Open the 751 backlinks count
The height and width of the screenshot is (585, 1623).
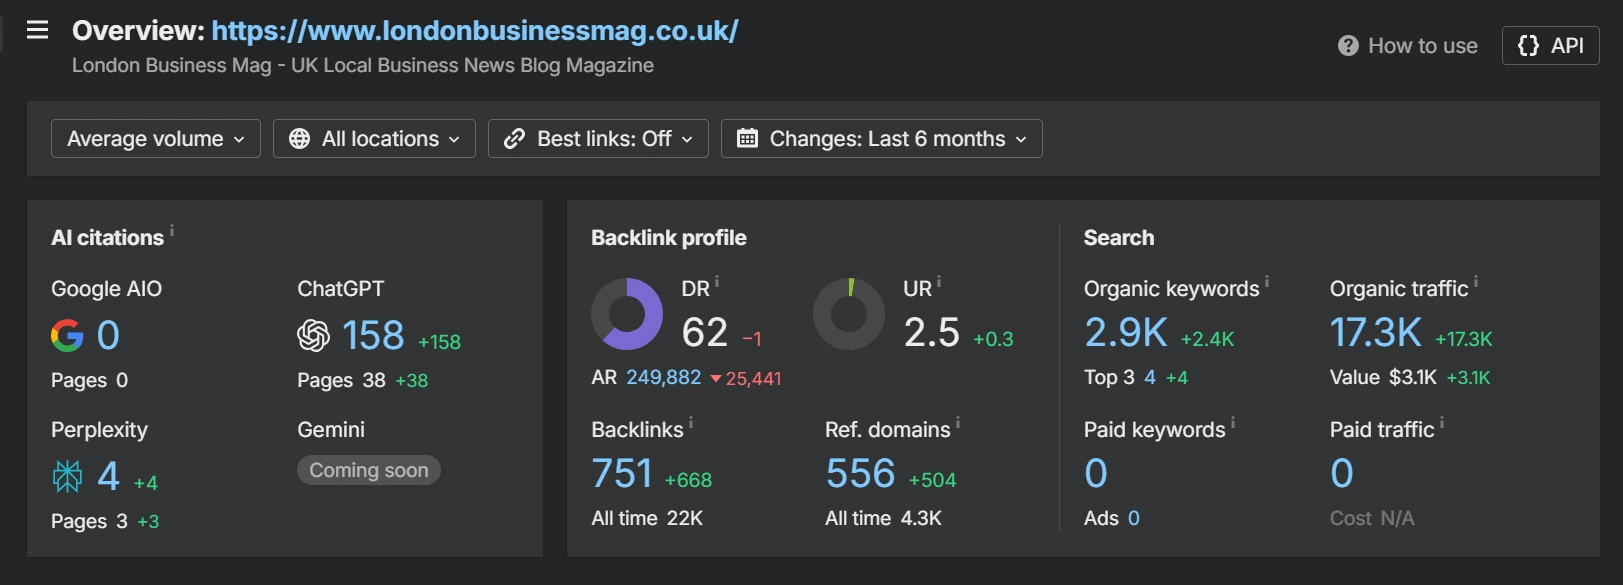(x=622, y=474)
